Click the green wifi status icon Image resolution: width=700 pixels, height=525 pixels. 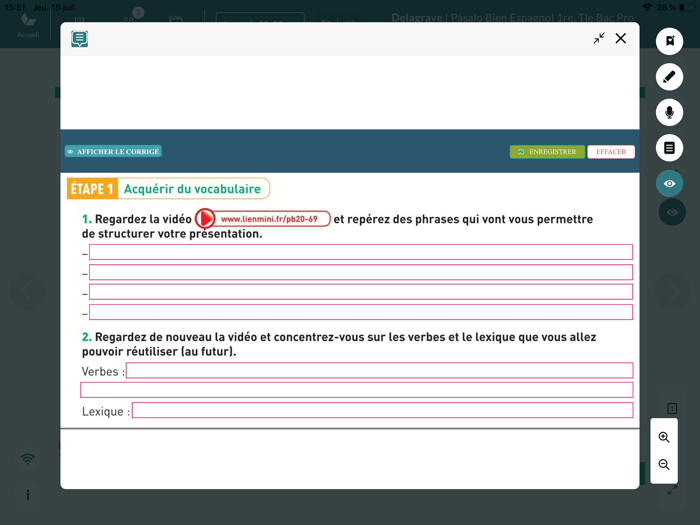pyautogui.click(x=28, y=458)
